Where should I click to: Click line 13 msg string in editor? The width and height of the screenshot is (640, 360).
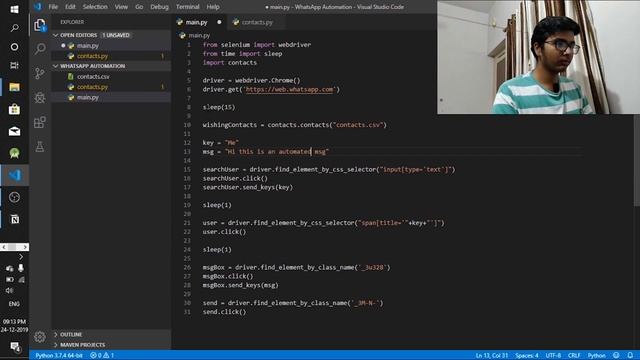pos(277,151)
